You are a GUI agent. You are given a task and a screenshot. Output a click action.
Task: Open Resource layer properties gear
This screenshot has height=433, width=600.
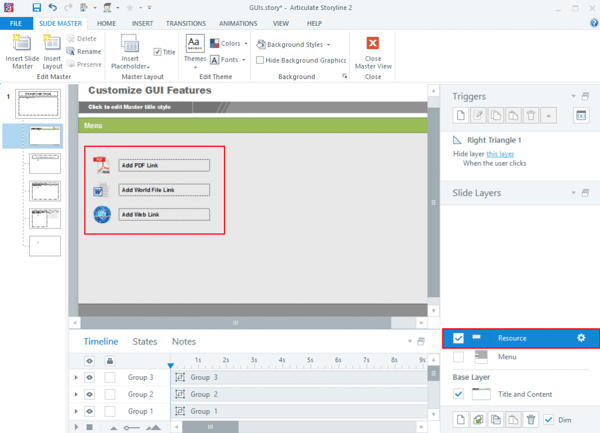[581, 338]
